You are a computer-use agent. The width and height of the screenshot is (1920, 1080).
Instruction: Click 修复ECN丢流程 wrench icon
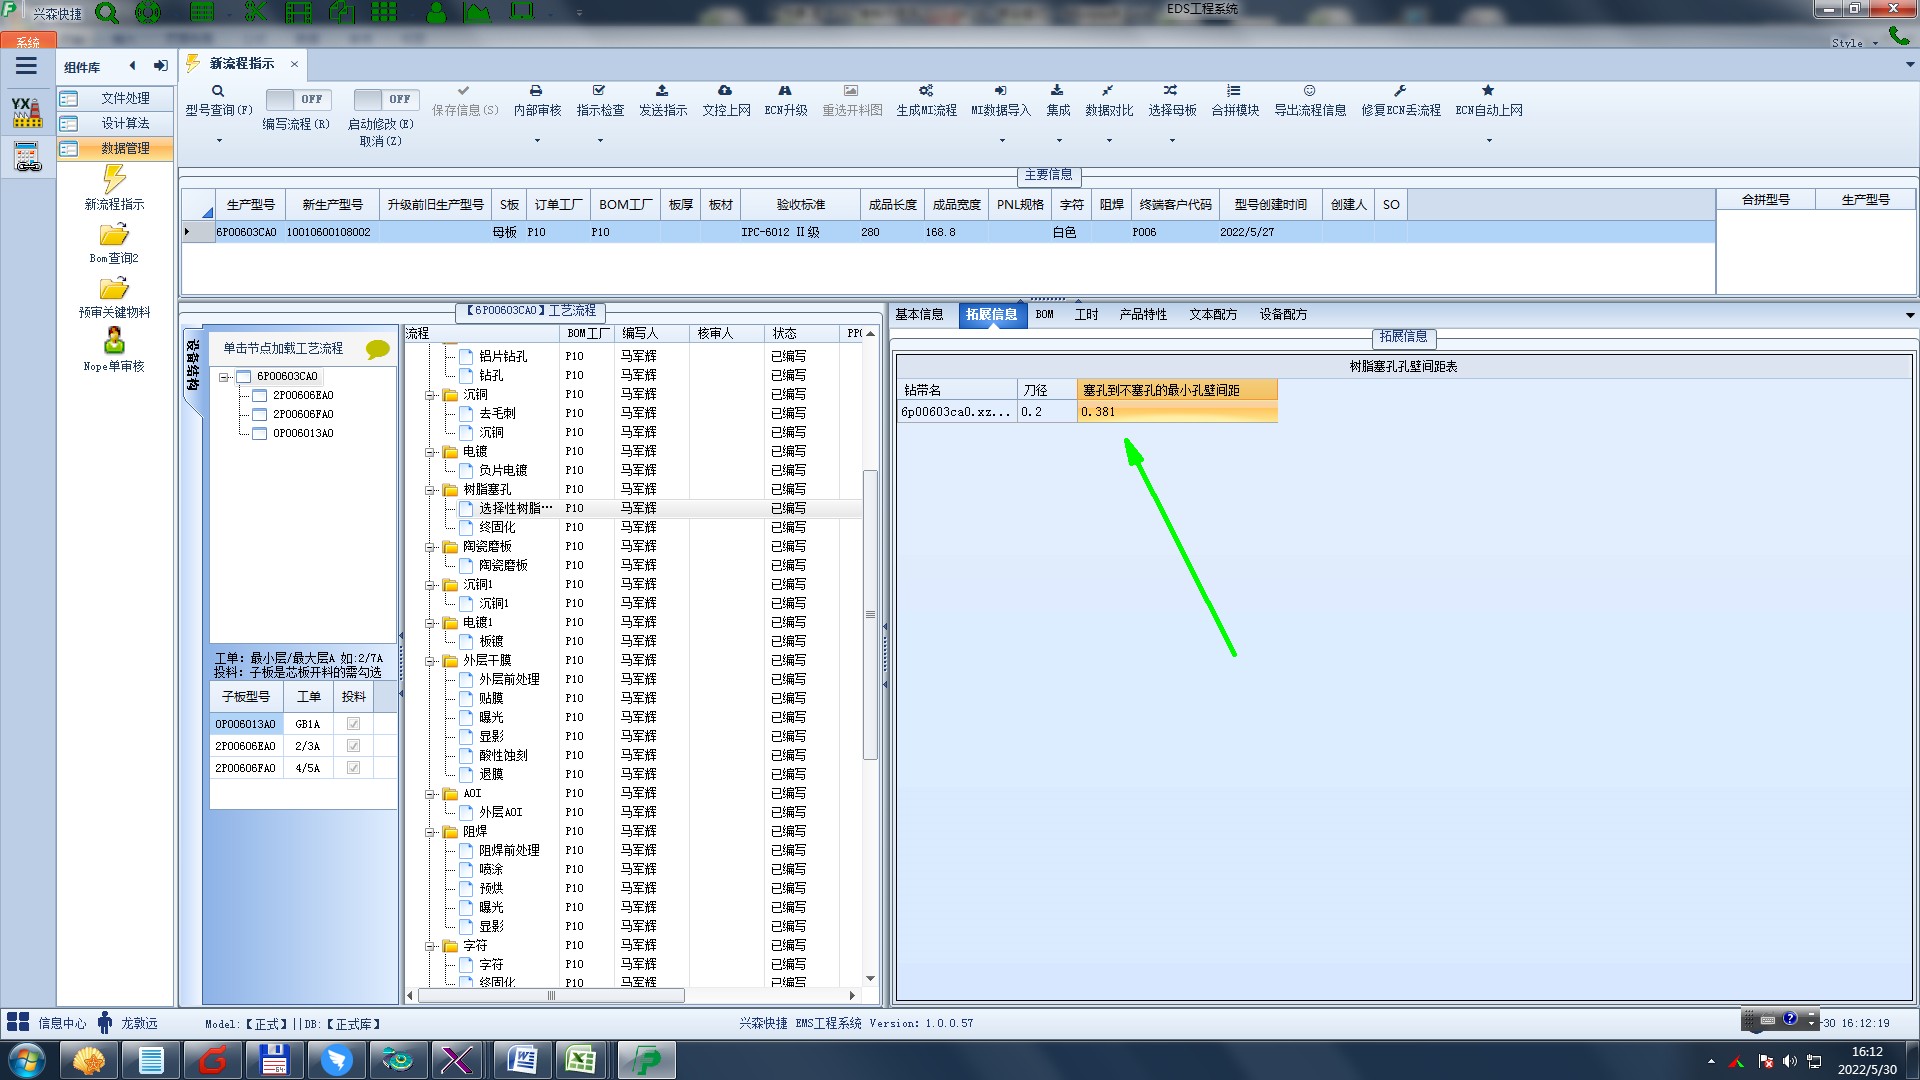tap(1400, 91)
